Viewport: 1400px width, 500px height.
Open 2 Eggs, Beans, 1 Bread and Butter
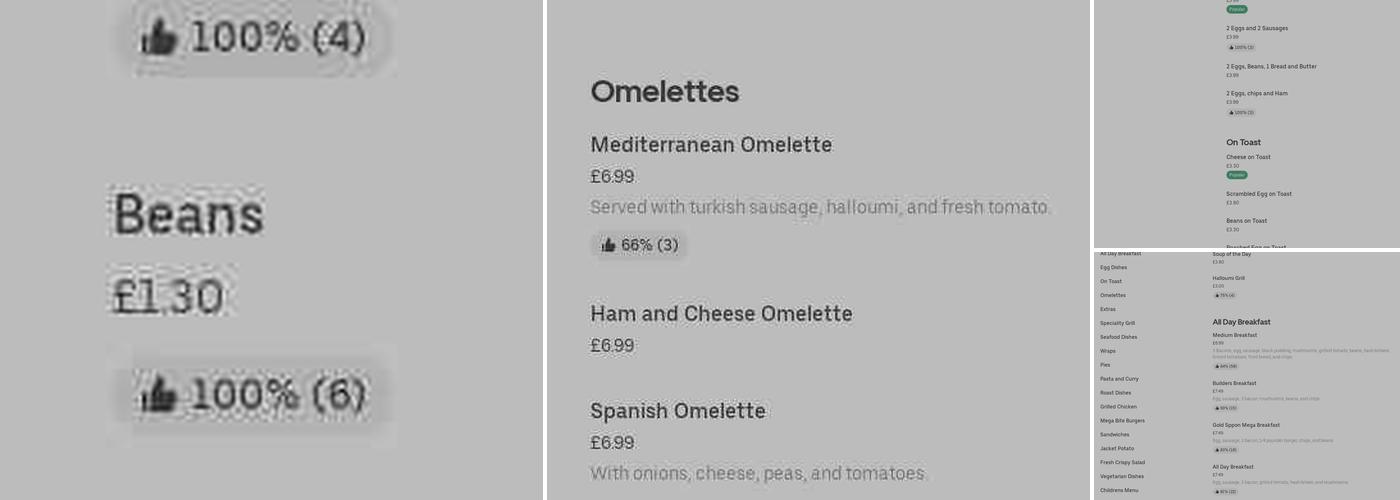click(1271, 67)
